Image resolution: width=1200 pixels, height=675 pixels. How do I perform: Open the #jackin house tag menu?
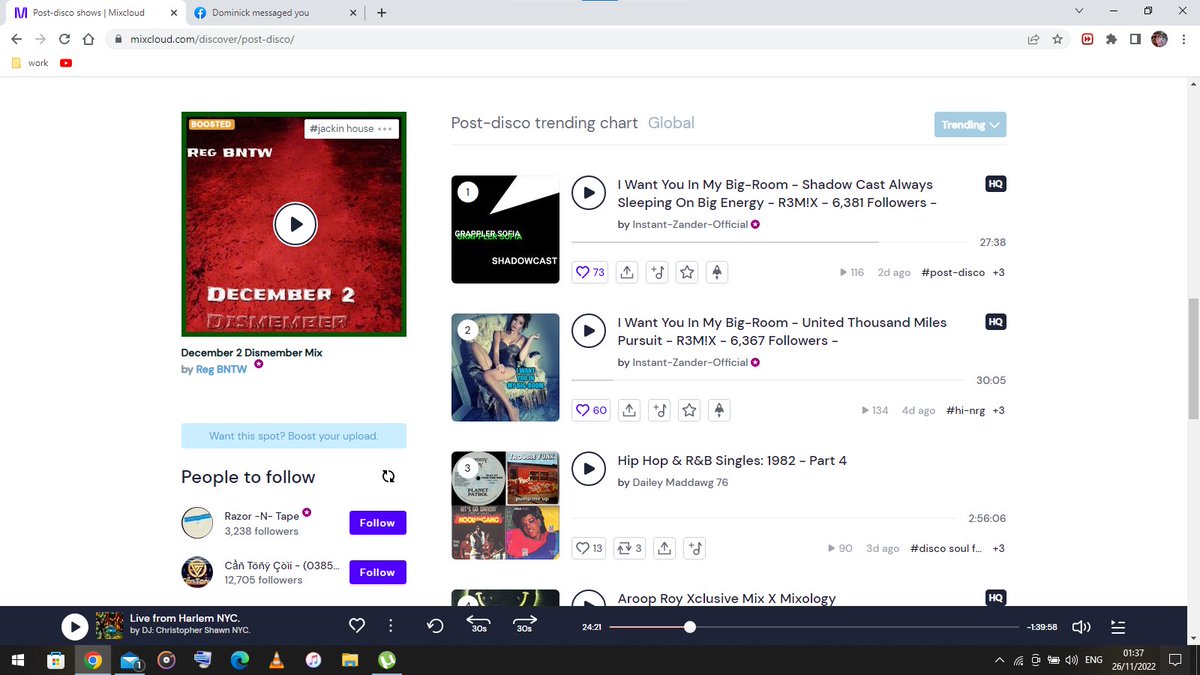385,129
